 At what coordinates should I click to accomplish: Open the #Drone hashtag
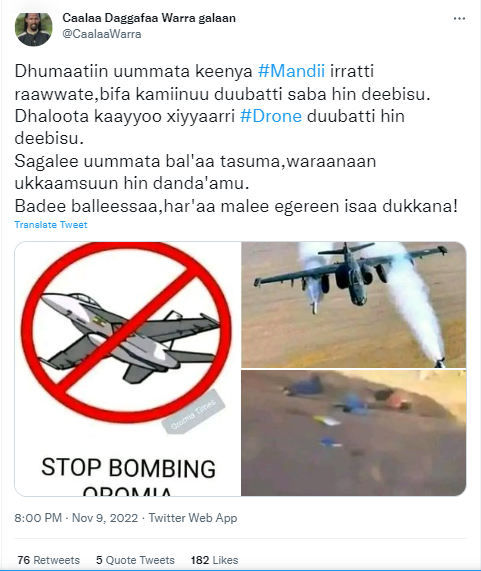(x=271, y=116)
